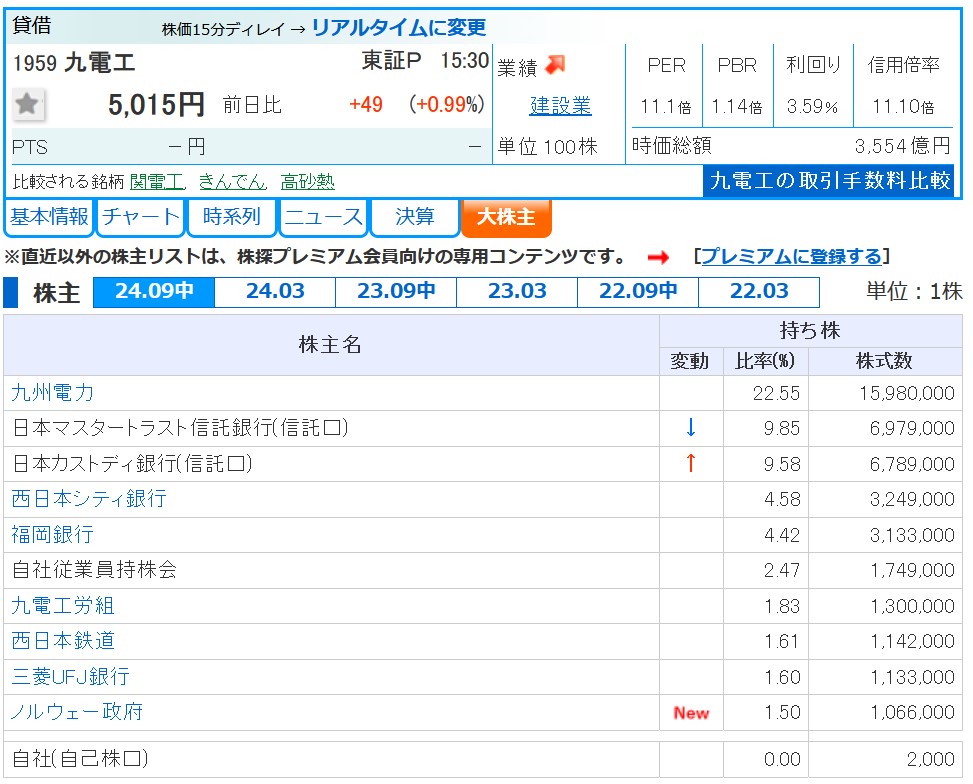Switch to the チャート tab

coord(141,217)
